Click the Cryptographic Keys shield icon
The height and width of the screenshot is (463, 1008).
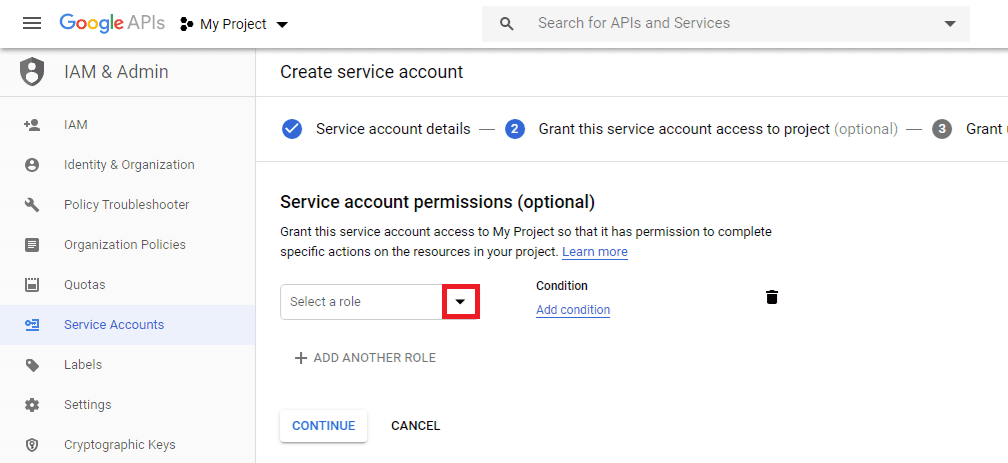(32, 445)
